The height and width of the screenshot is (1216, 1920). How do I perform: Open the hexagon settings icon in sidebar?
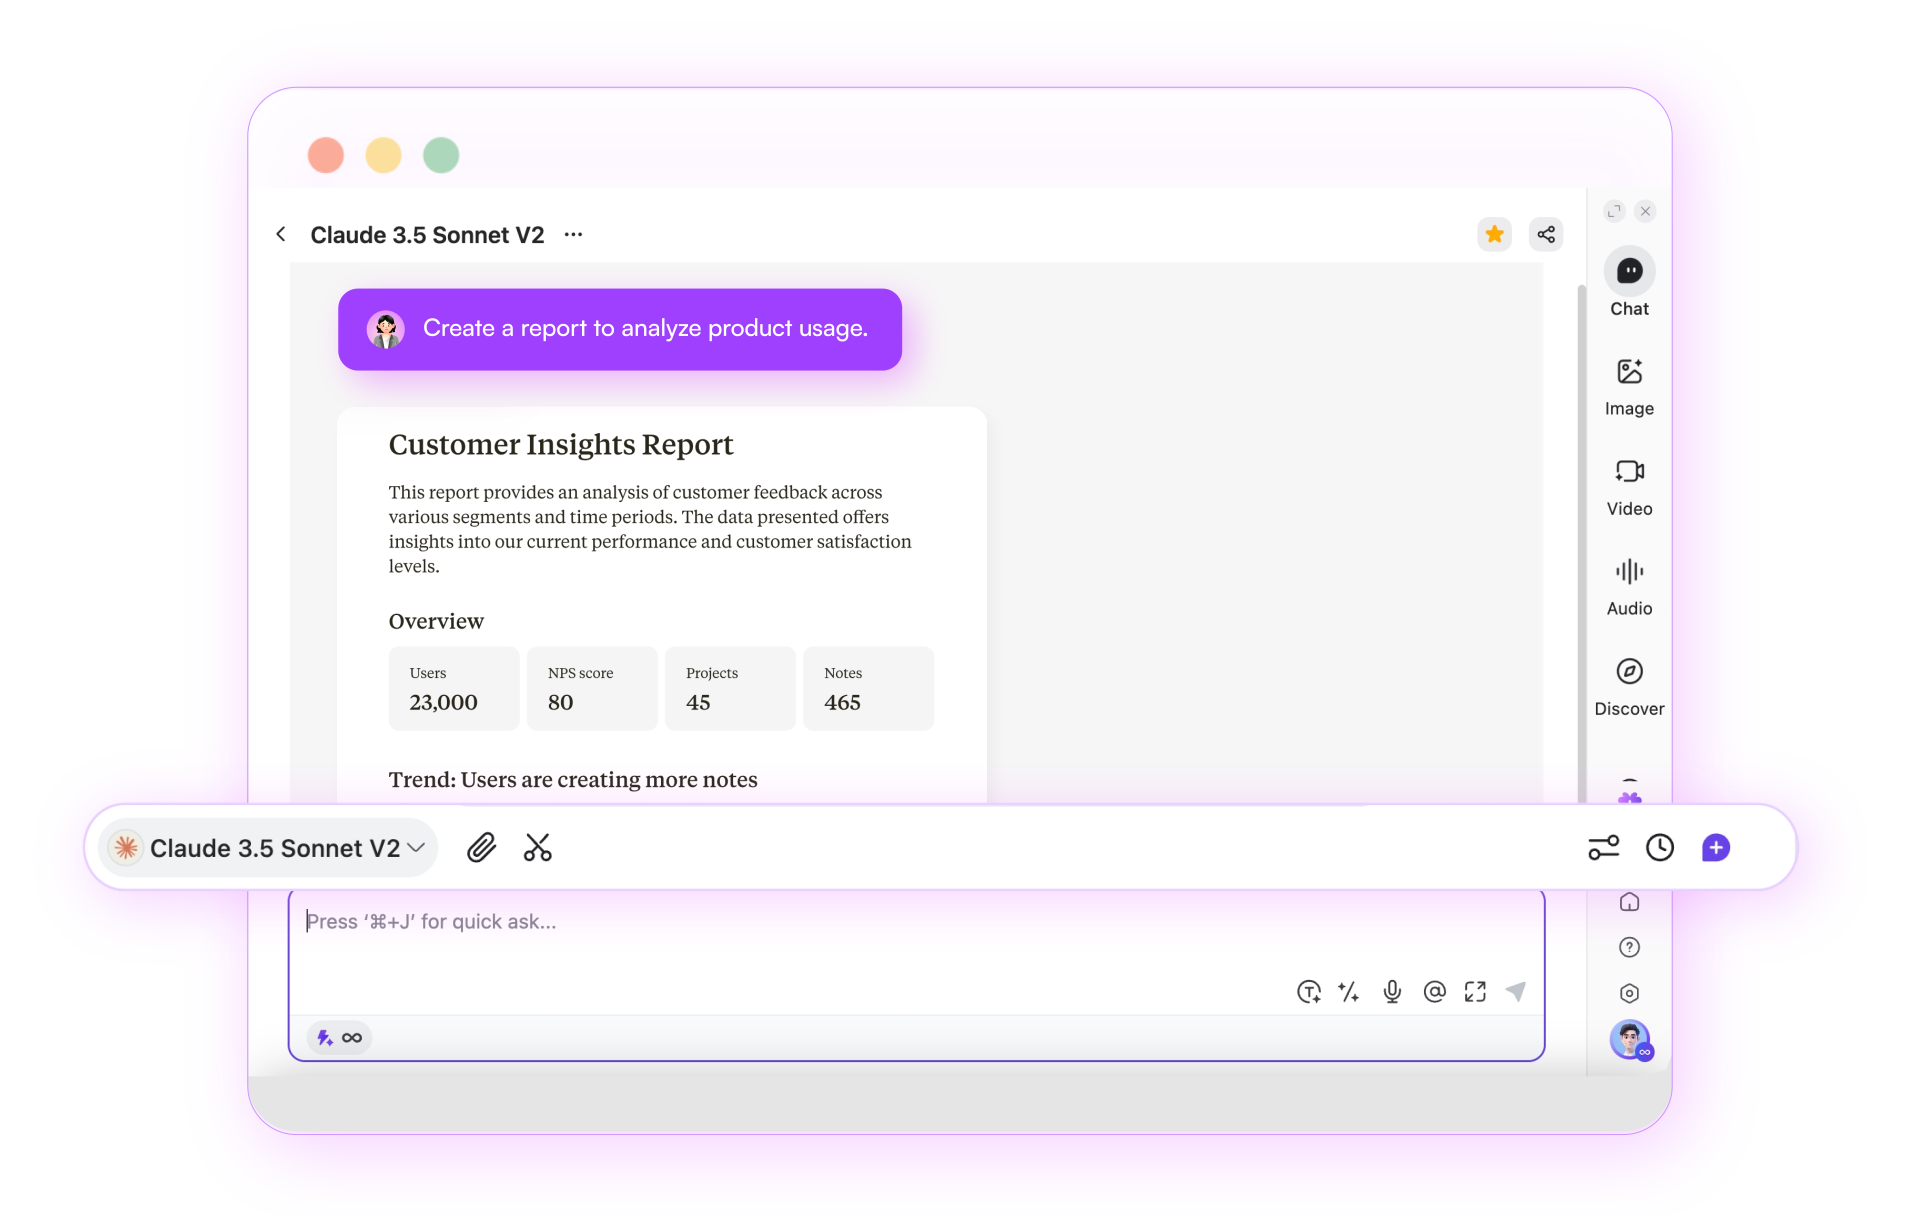click(1629, 993)
